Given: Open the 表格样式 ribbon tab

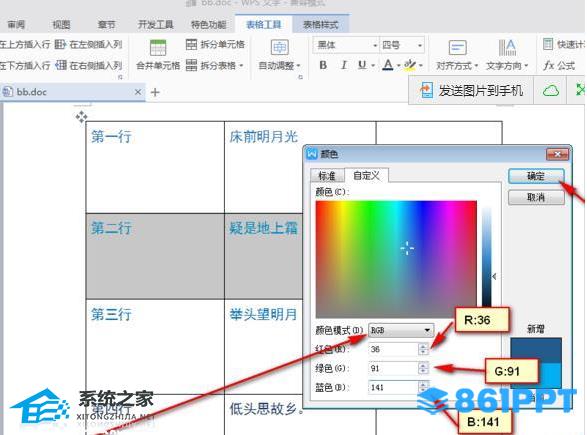Looking at the screenshot, I should [x=321, y=25].
